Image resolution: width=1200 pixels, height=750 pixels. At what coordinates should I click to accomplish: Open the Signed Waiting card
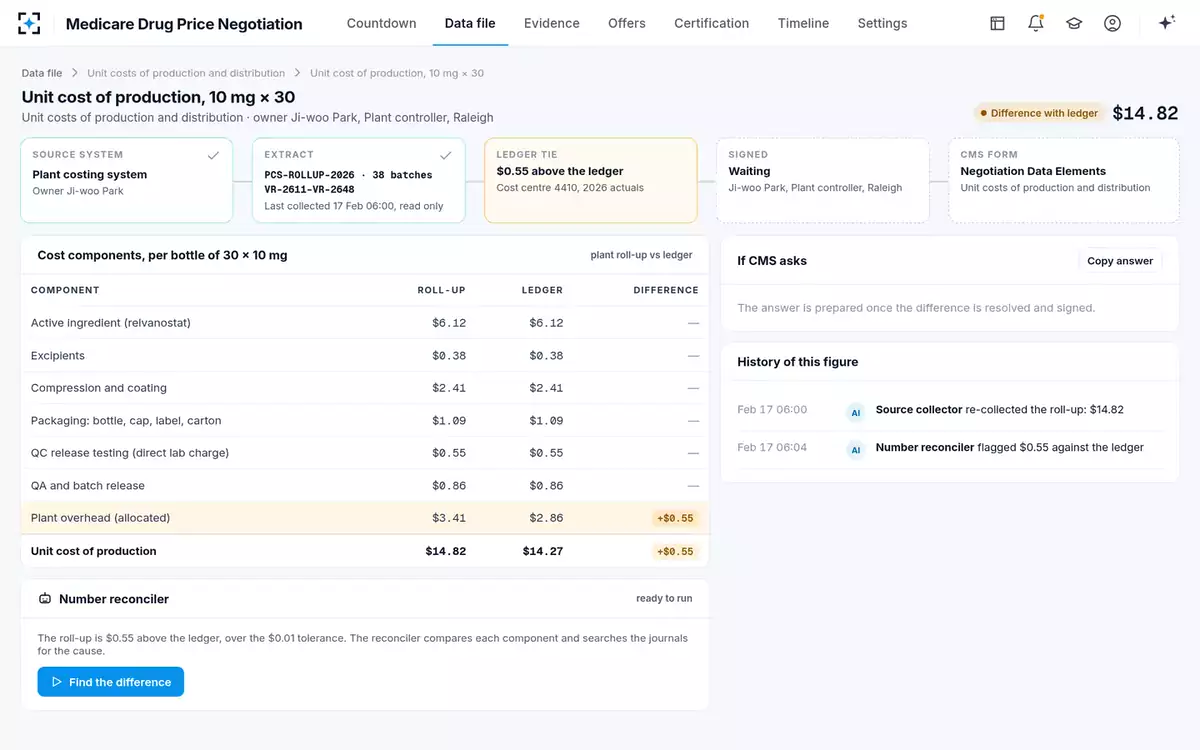[822, 180]
